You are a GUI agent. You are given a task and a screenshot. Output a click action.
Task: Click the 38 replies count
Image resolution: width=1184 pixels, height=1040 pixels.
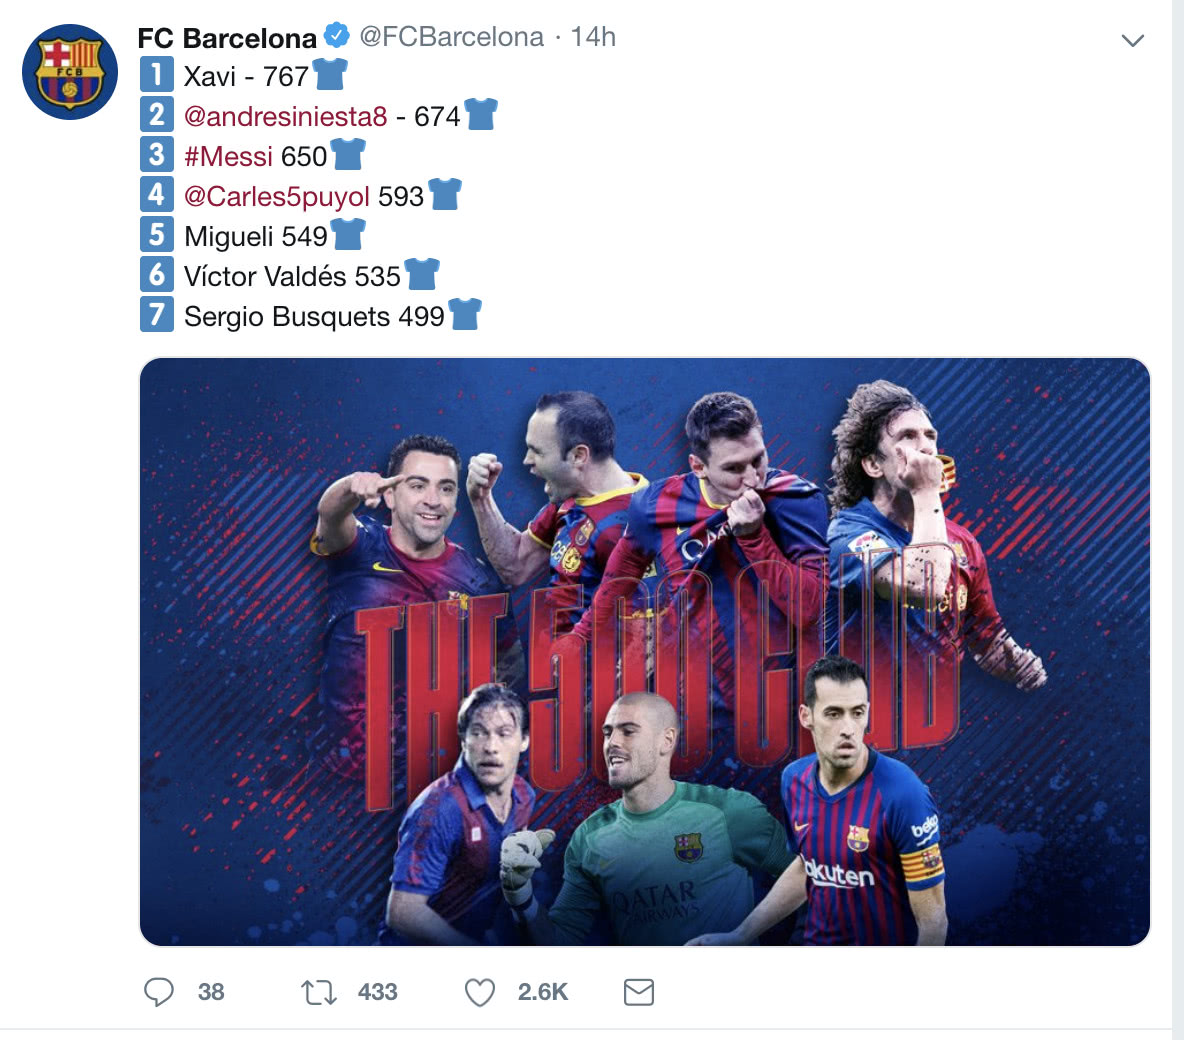211,992
